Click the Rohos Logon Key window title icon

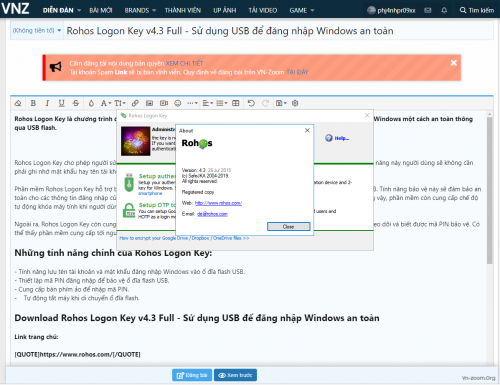pyautogui.click(x=123, y=115)
